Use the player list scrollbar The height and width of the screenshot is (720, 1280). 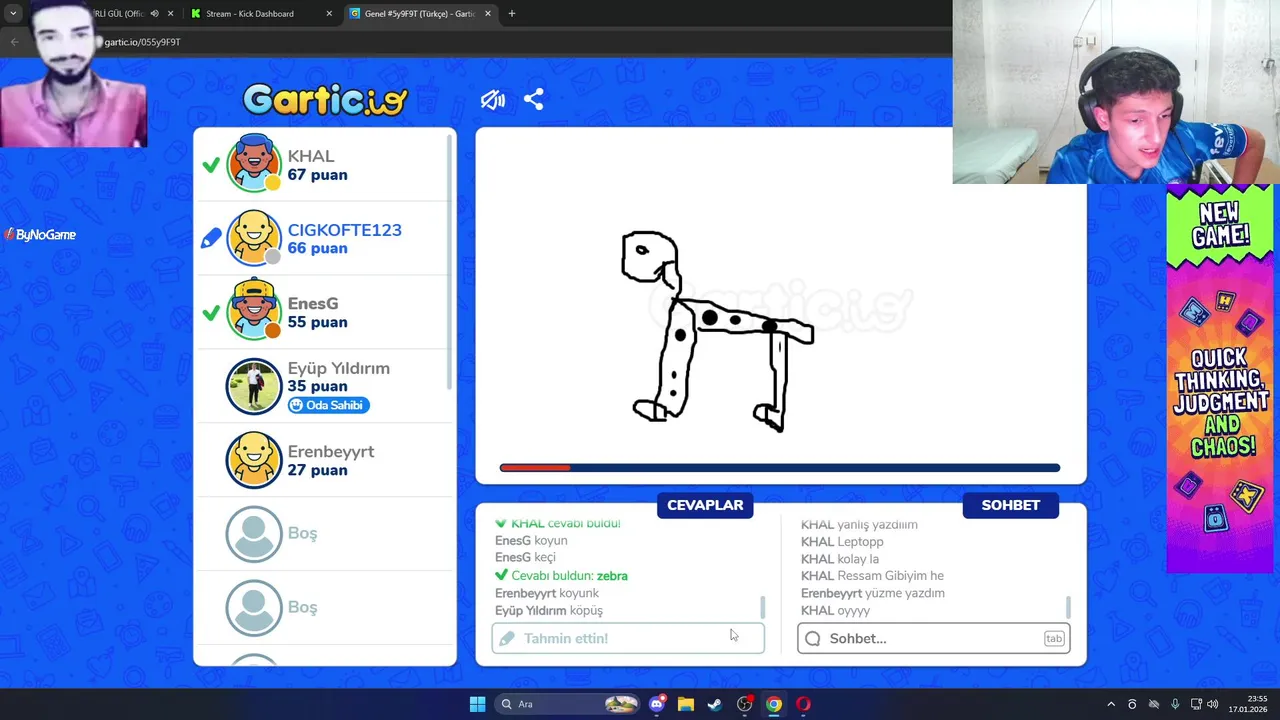450,262
